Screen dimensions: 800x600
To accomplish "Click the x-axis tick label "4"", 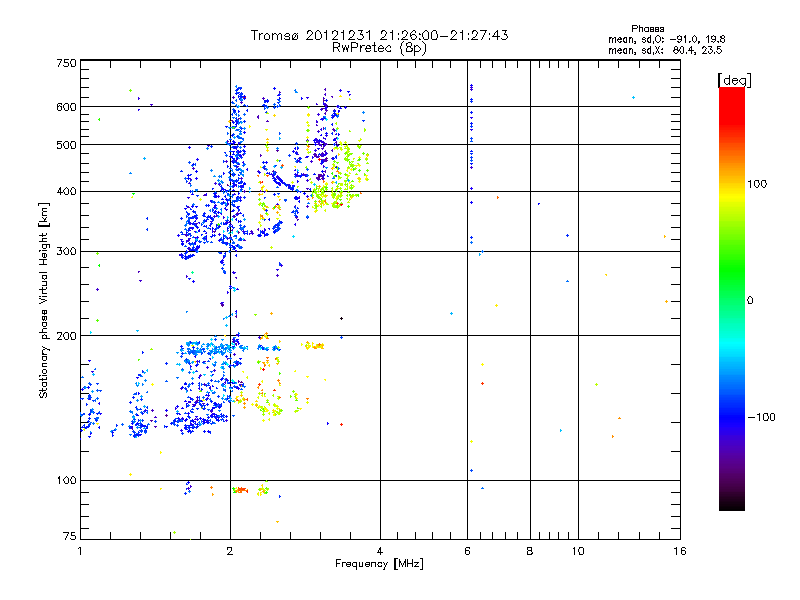I will coord(380,551).
